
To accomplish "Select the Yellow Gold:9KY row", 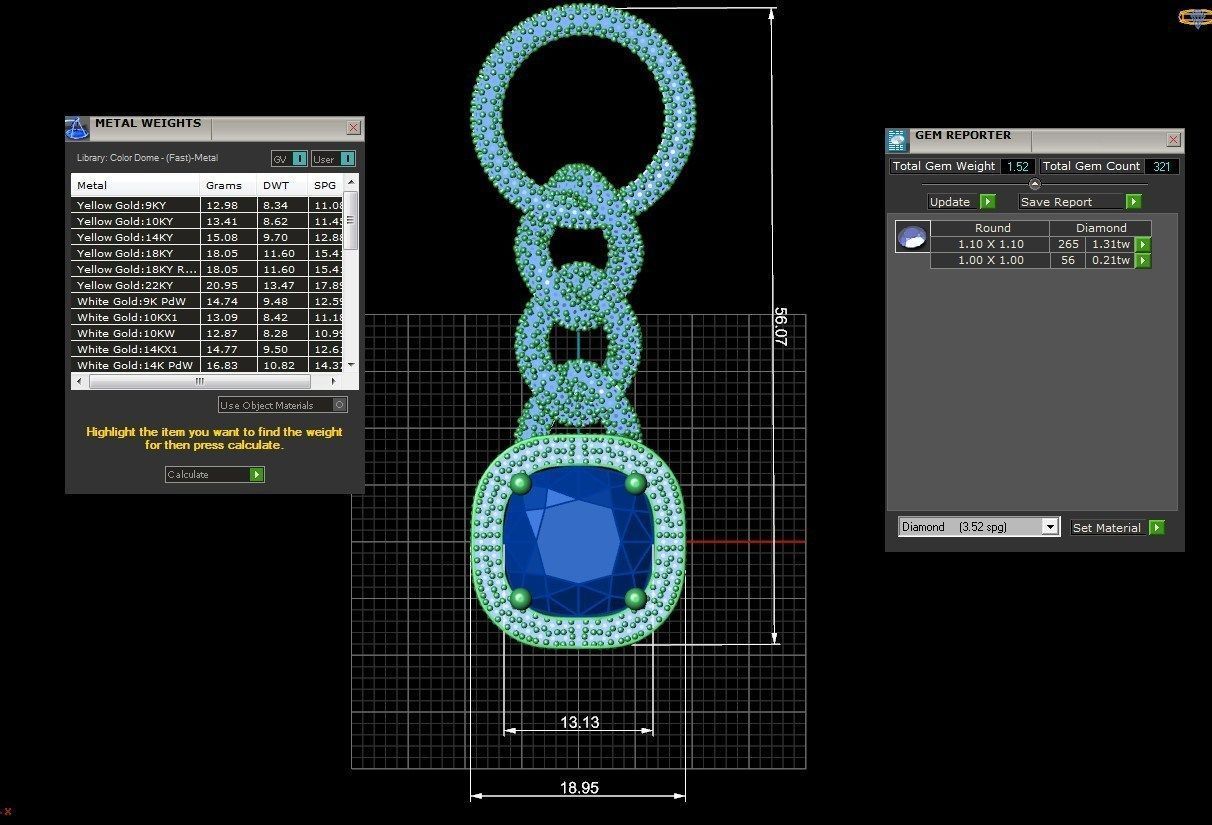I will tap(207, 205).
